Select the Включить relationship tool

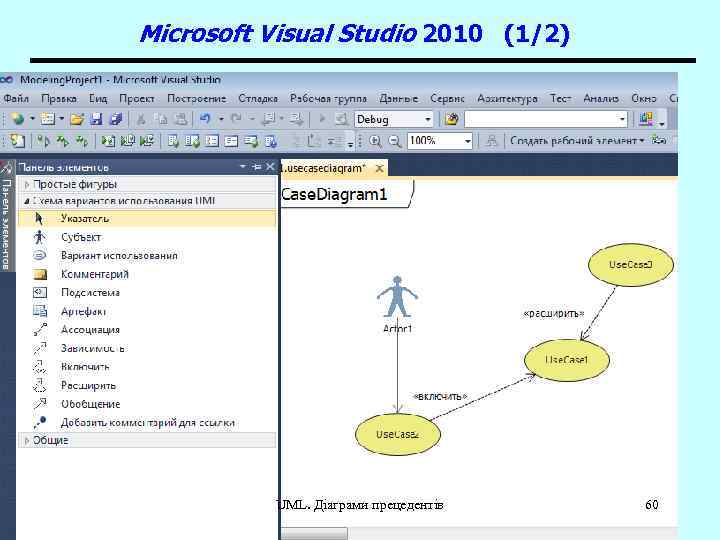pos(147,367)
